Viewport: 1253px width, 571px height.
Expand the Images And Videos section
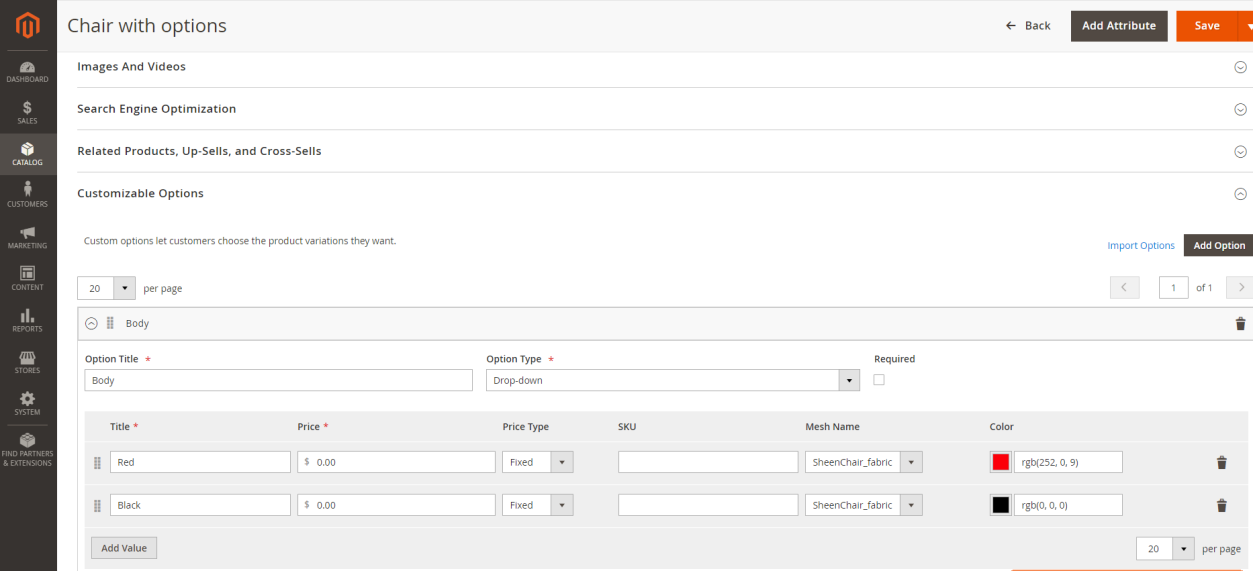point(1240,67)
